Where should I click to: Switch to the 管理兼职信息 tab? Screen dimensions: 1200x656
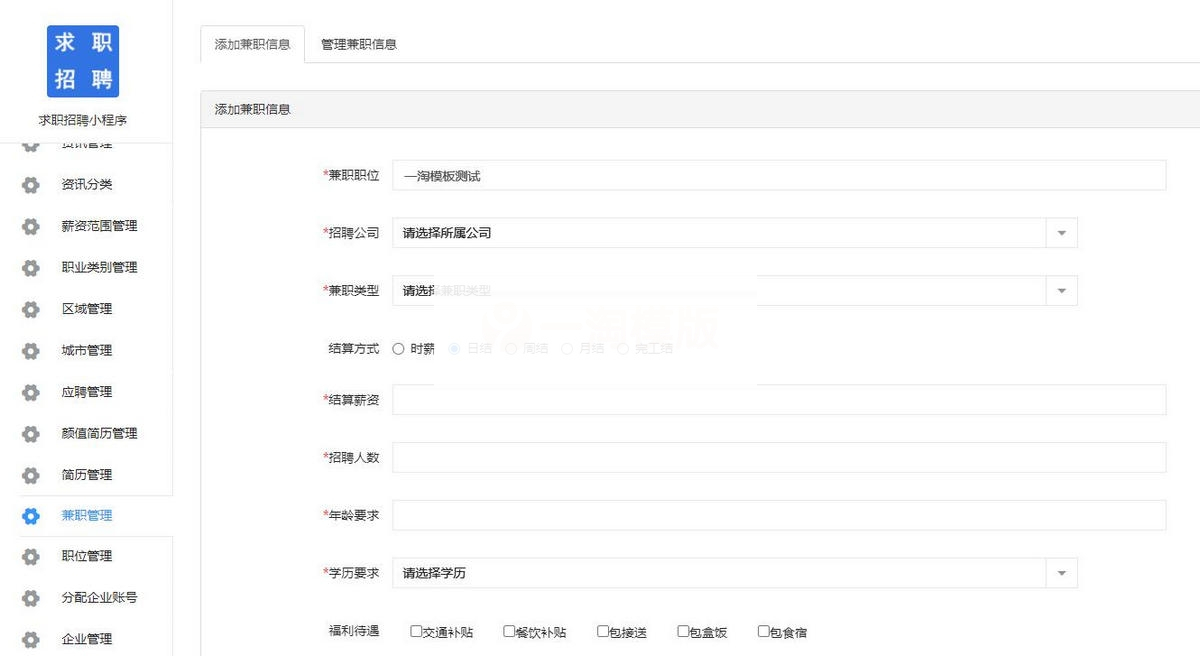tap(357, 44)
